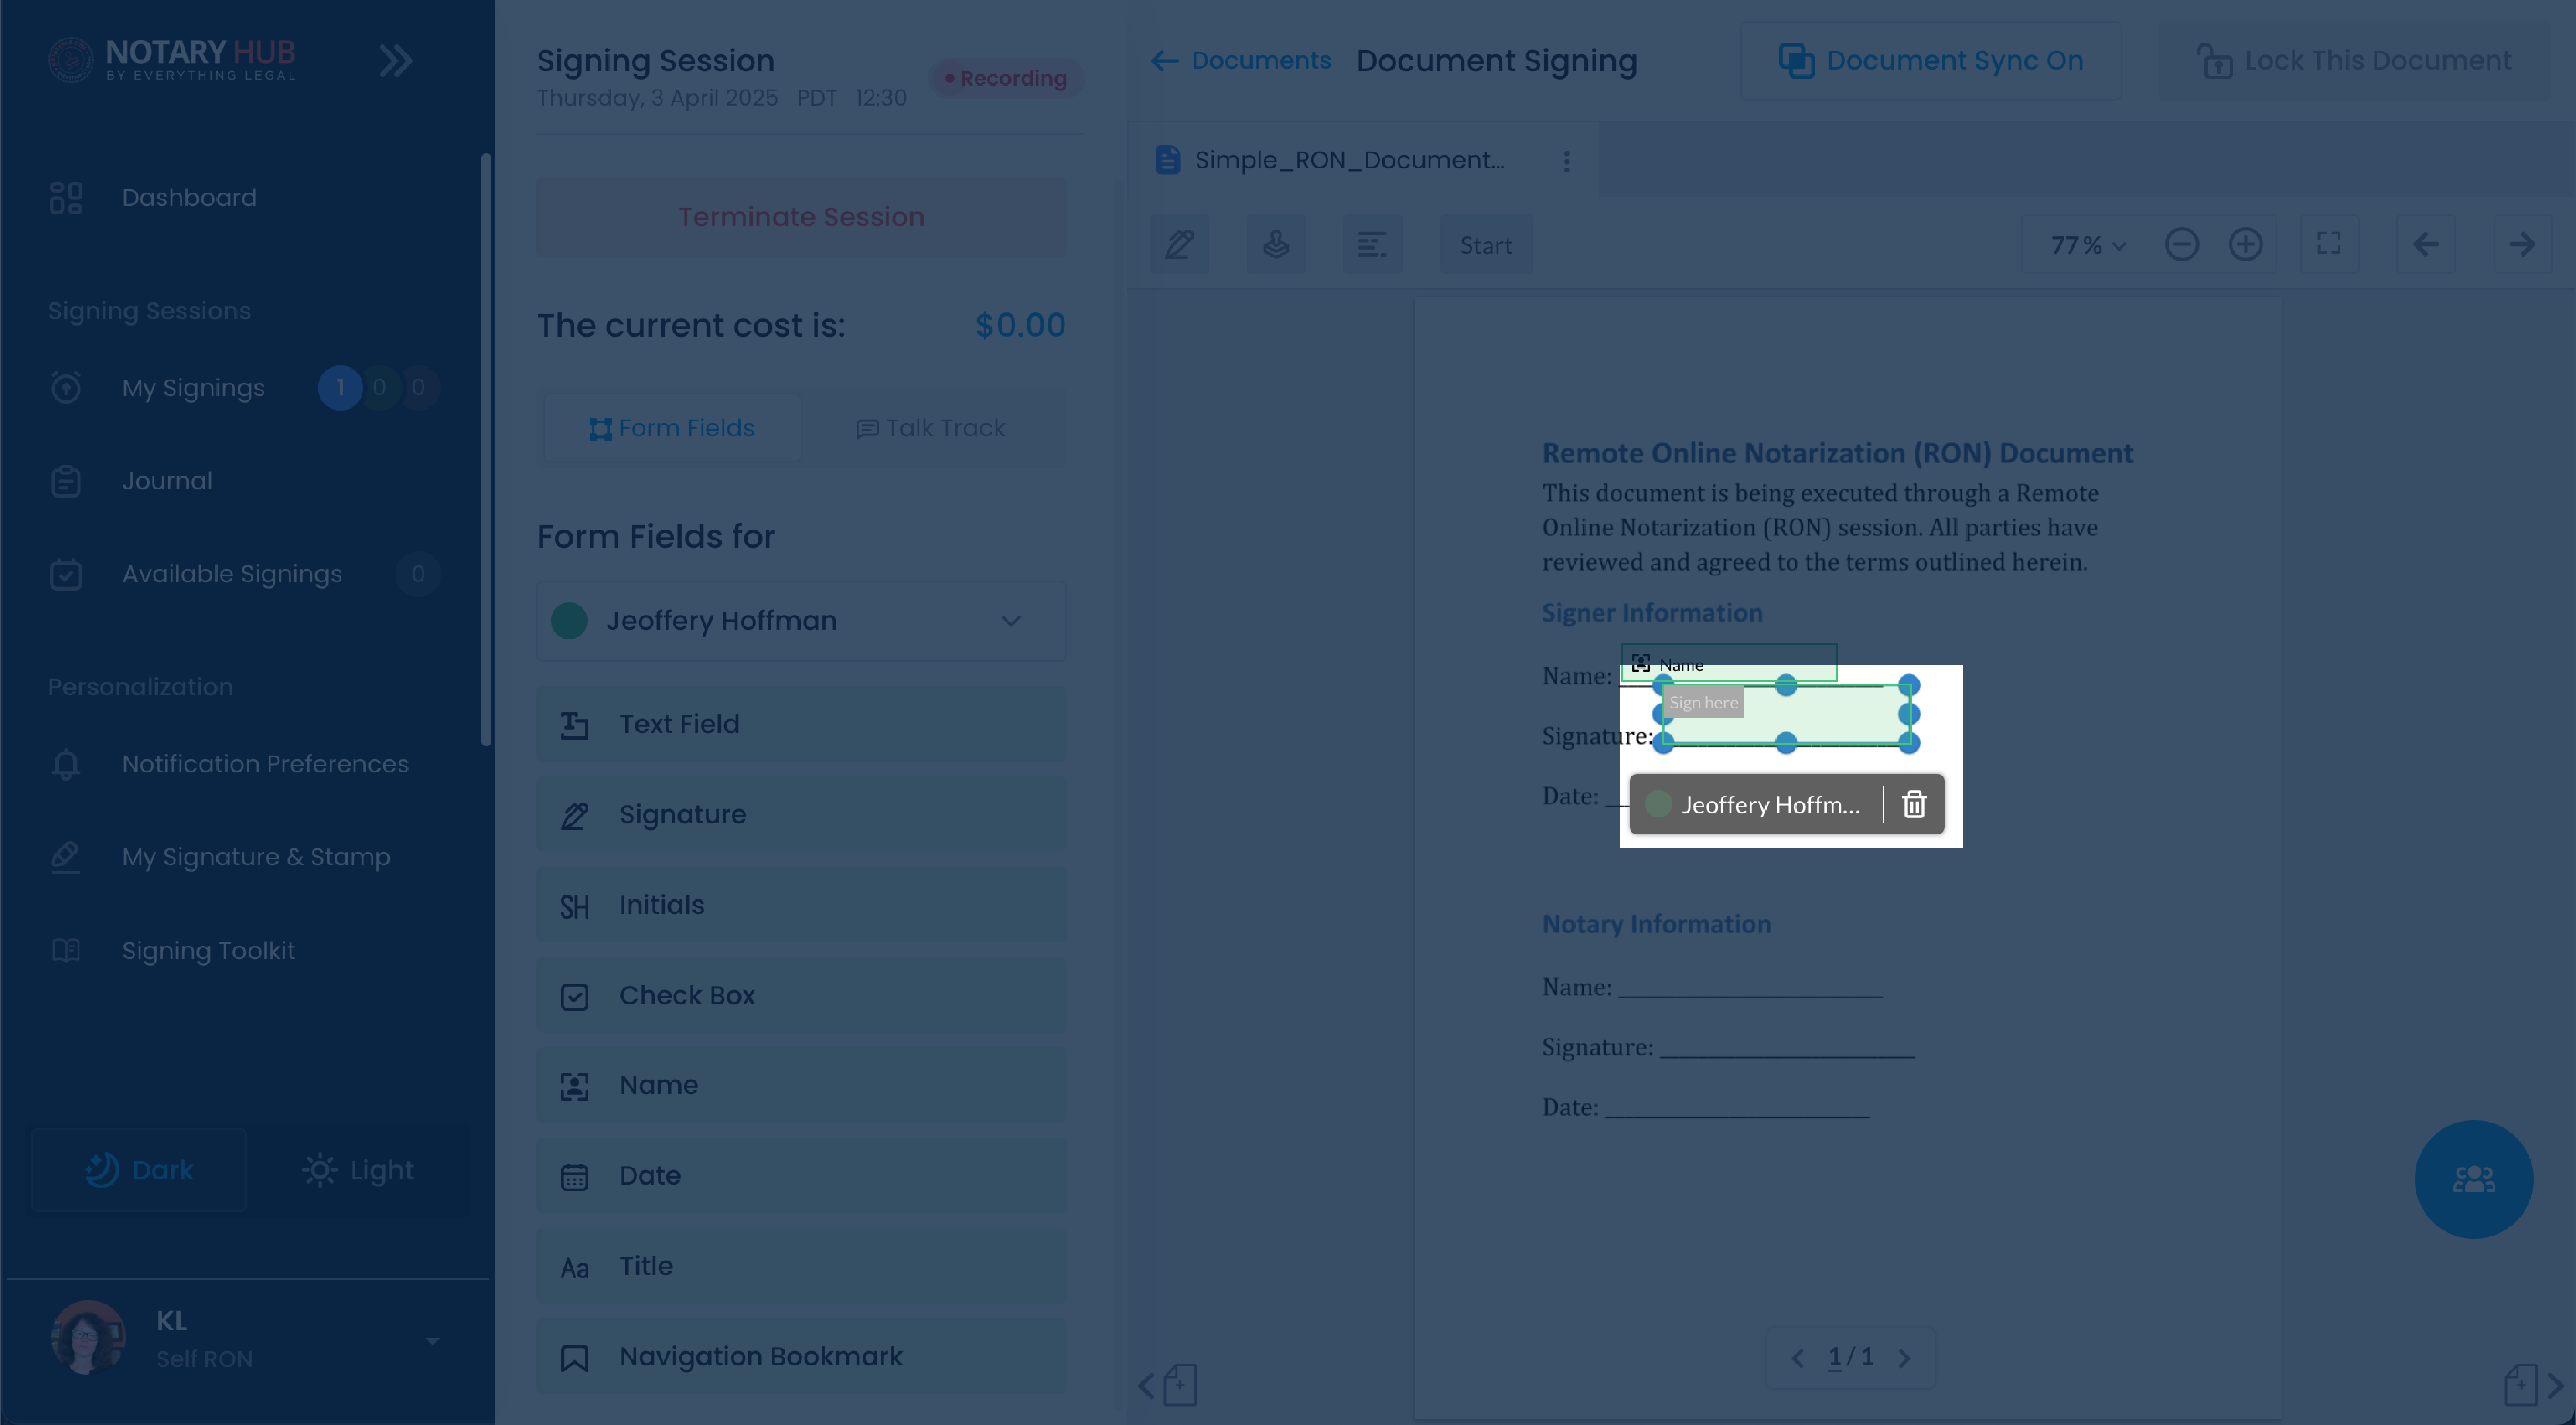Screen dimensions: 2576x1425
Task: Click the blue My Signings badge 1
Action: coord(340,388)
